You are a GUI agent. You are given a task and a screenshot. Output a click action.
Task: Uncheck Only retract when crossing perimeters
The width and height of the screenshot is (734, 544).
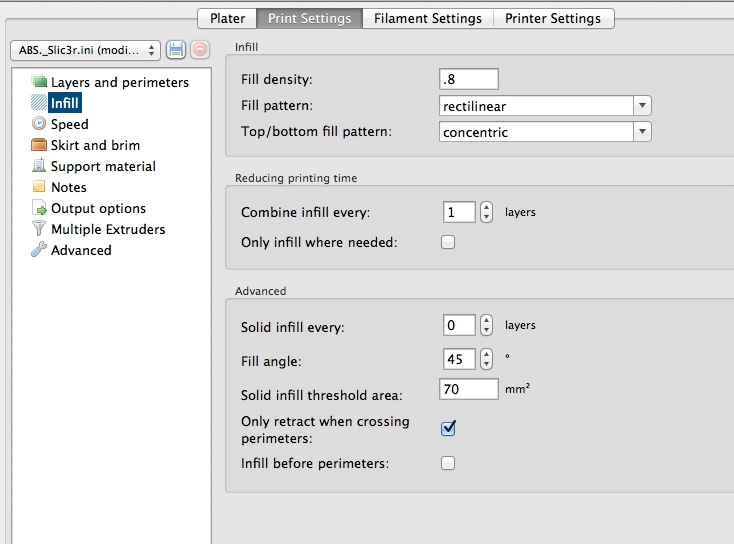(x=448, y=428)
